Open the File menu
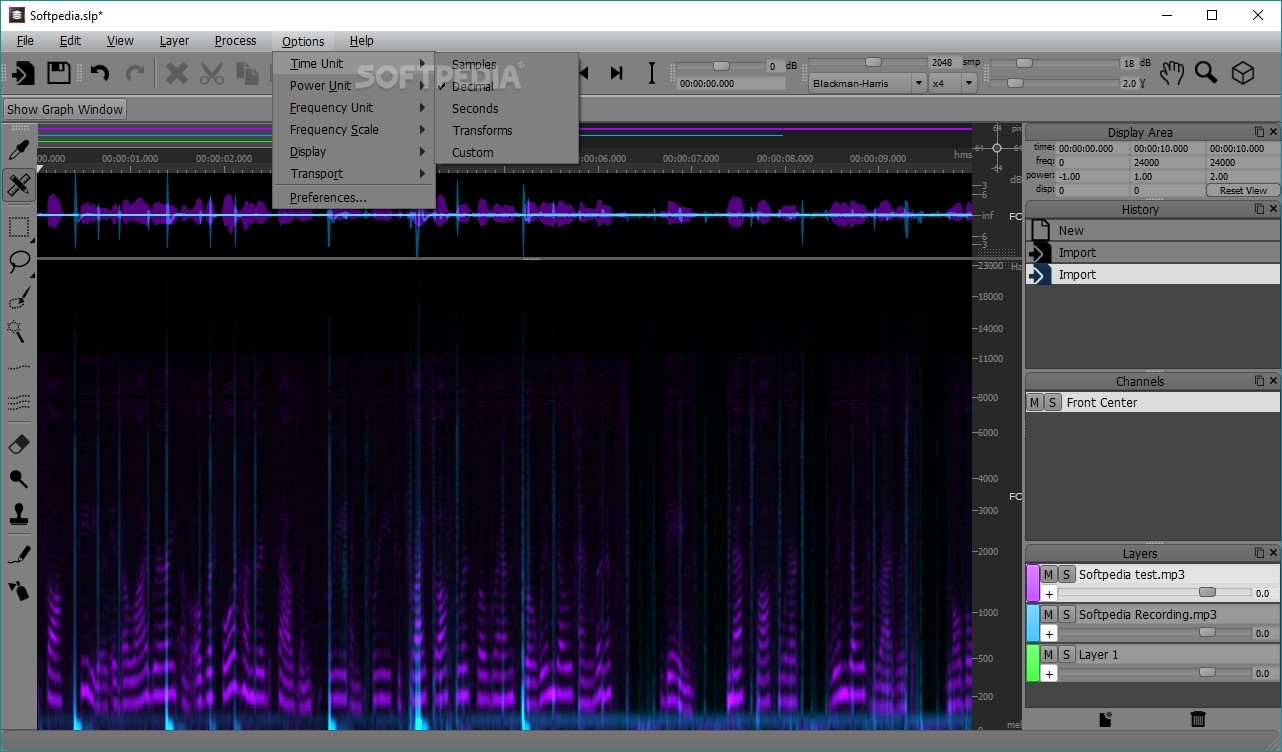 [x=25, y=41]
